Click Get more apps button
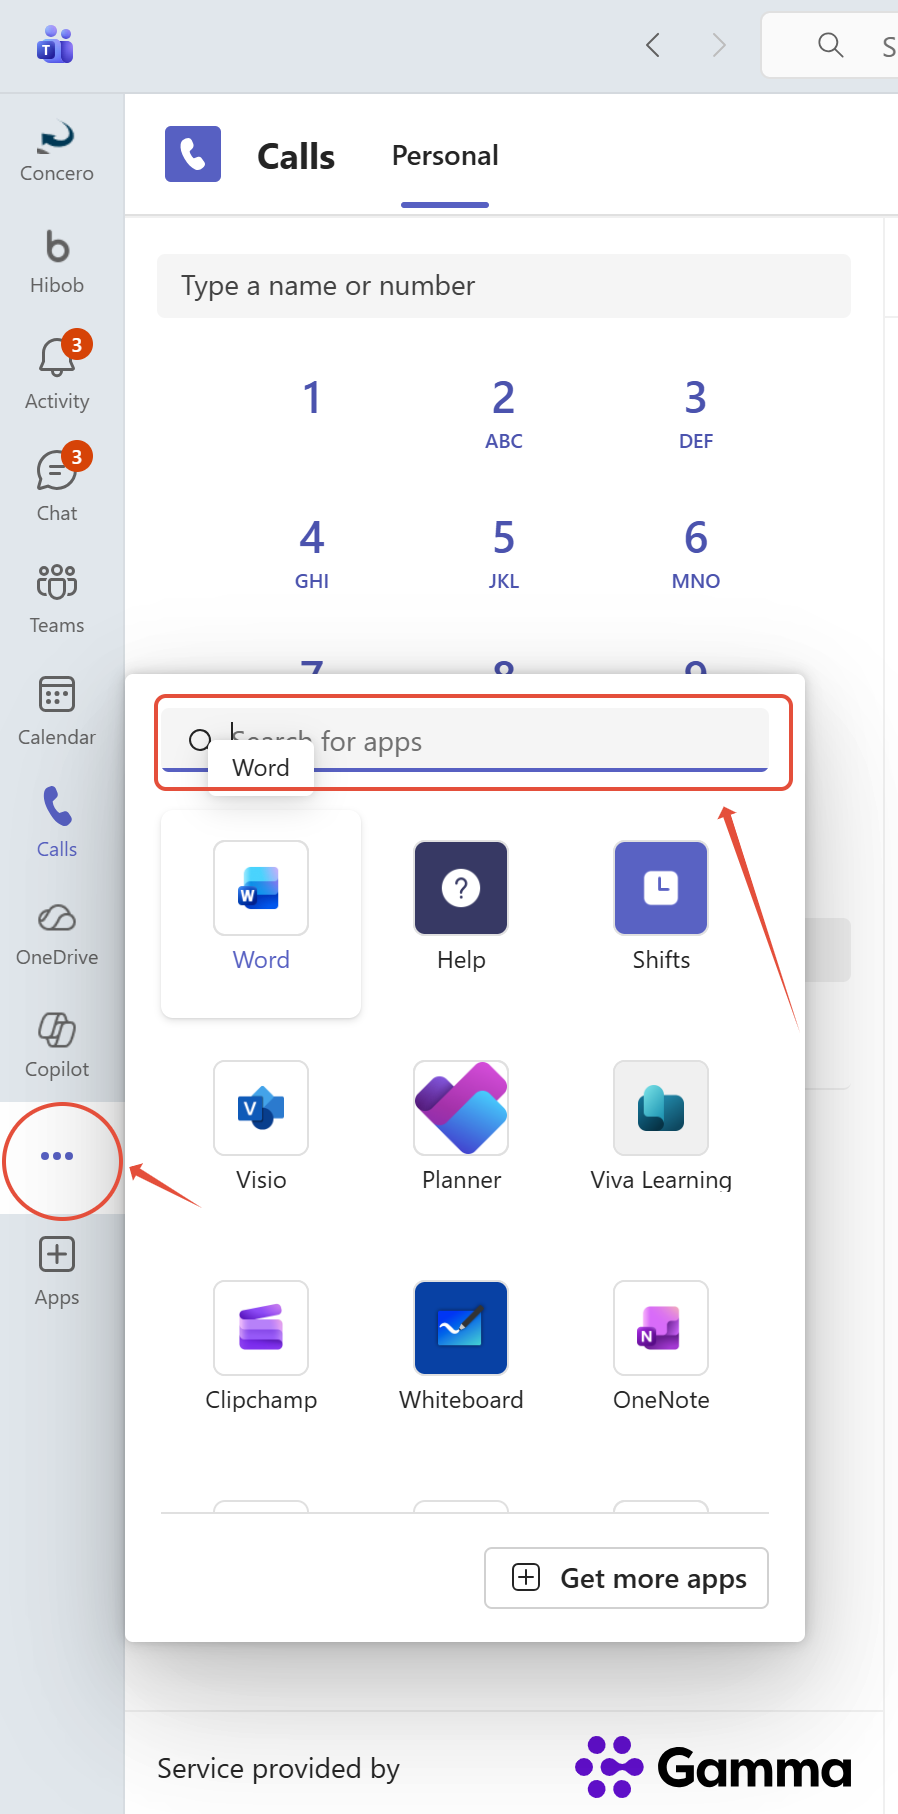The width and height of the screenshot is (898, 1814). [x=626, y=1578]
